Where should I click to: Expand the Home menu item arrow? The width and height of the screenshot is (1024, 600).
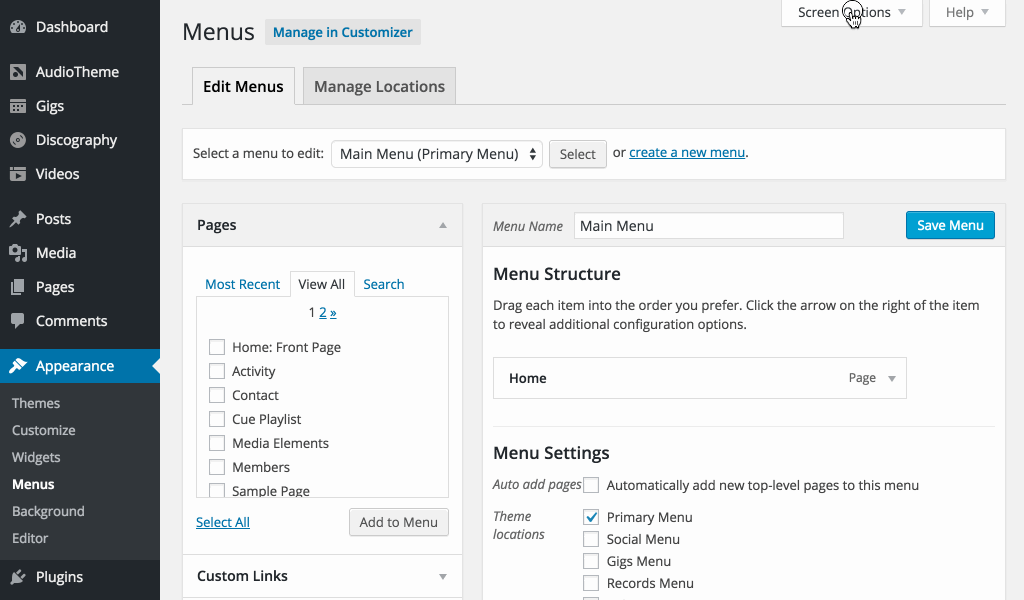click(891, 378)
